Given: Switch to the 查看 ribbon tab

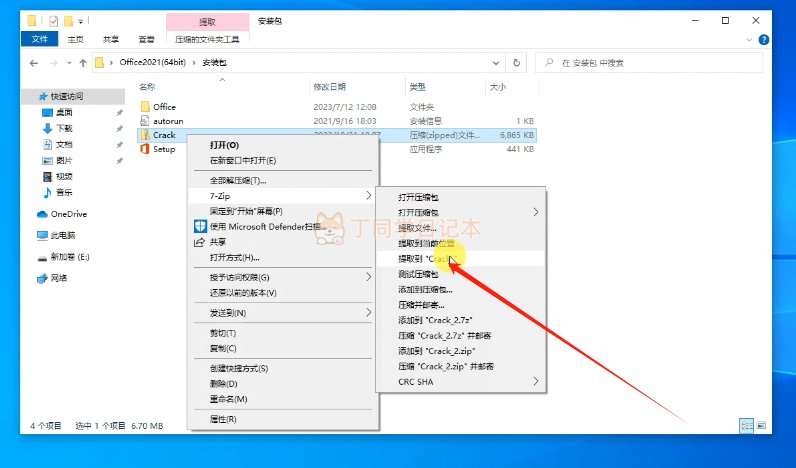Looking at the screenshot, I should coord(146,39).
